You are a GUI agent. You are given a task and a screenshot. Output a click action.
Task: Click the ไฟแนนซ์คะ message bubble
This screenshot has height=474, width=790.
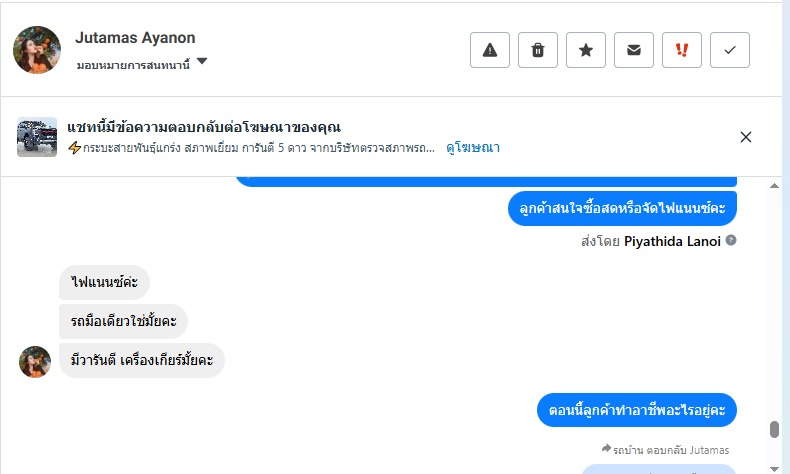click(x=104, y=283)
